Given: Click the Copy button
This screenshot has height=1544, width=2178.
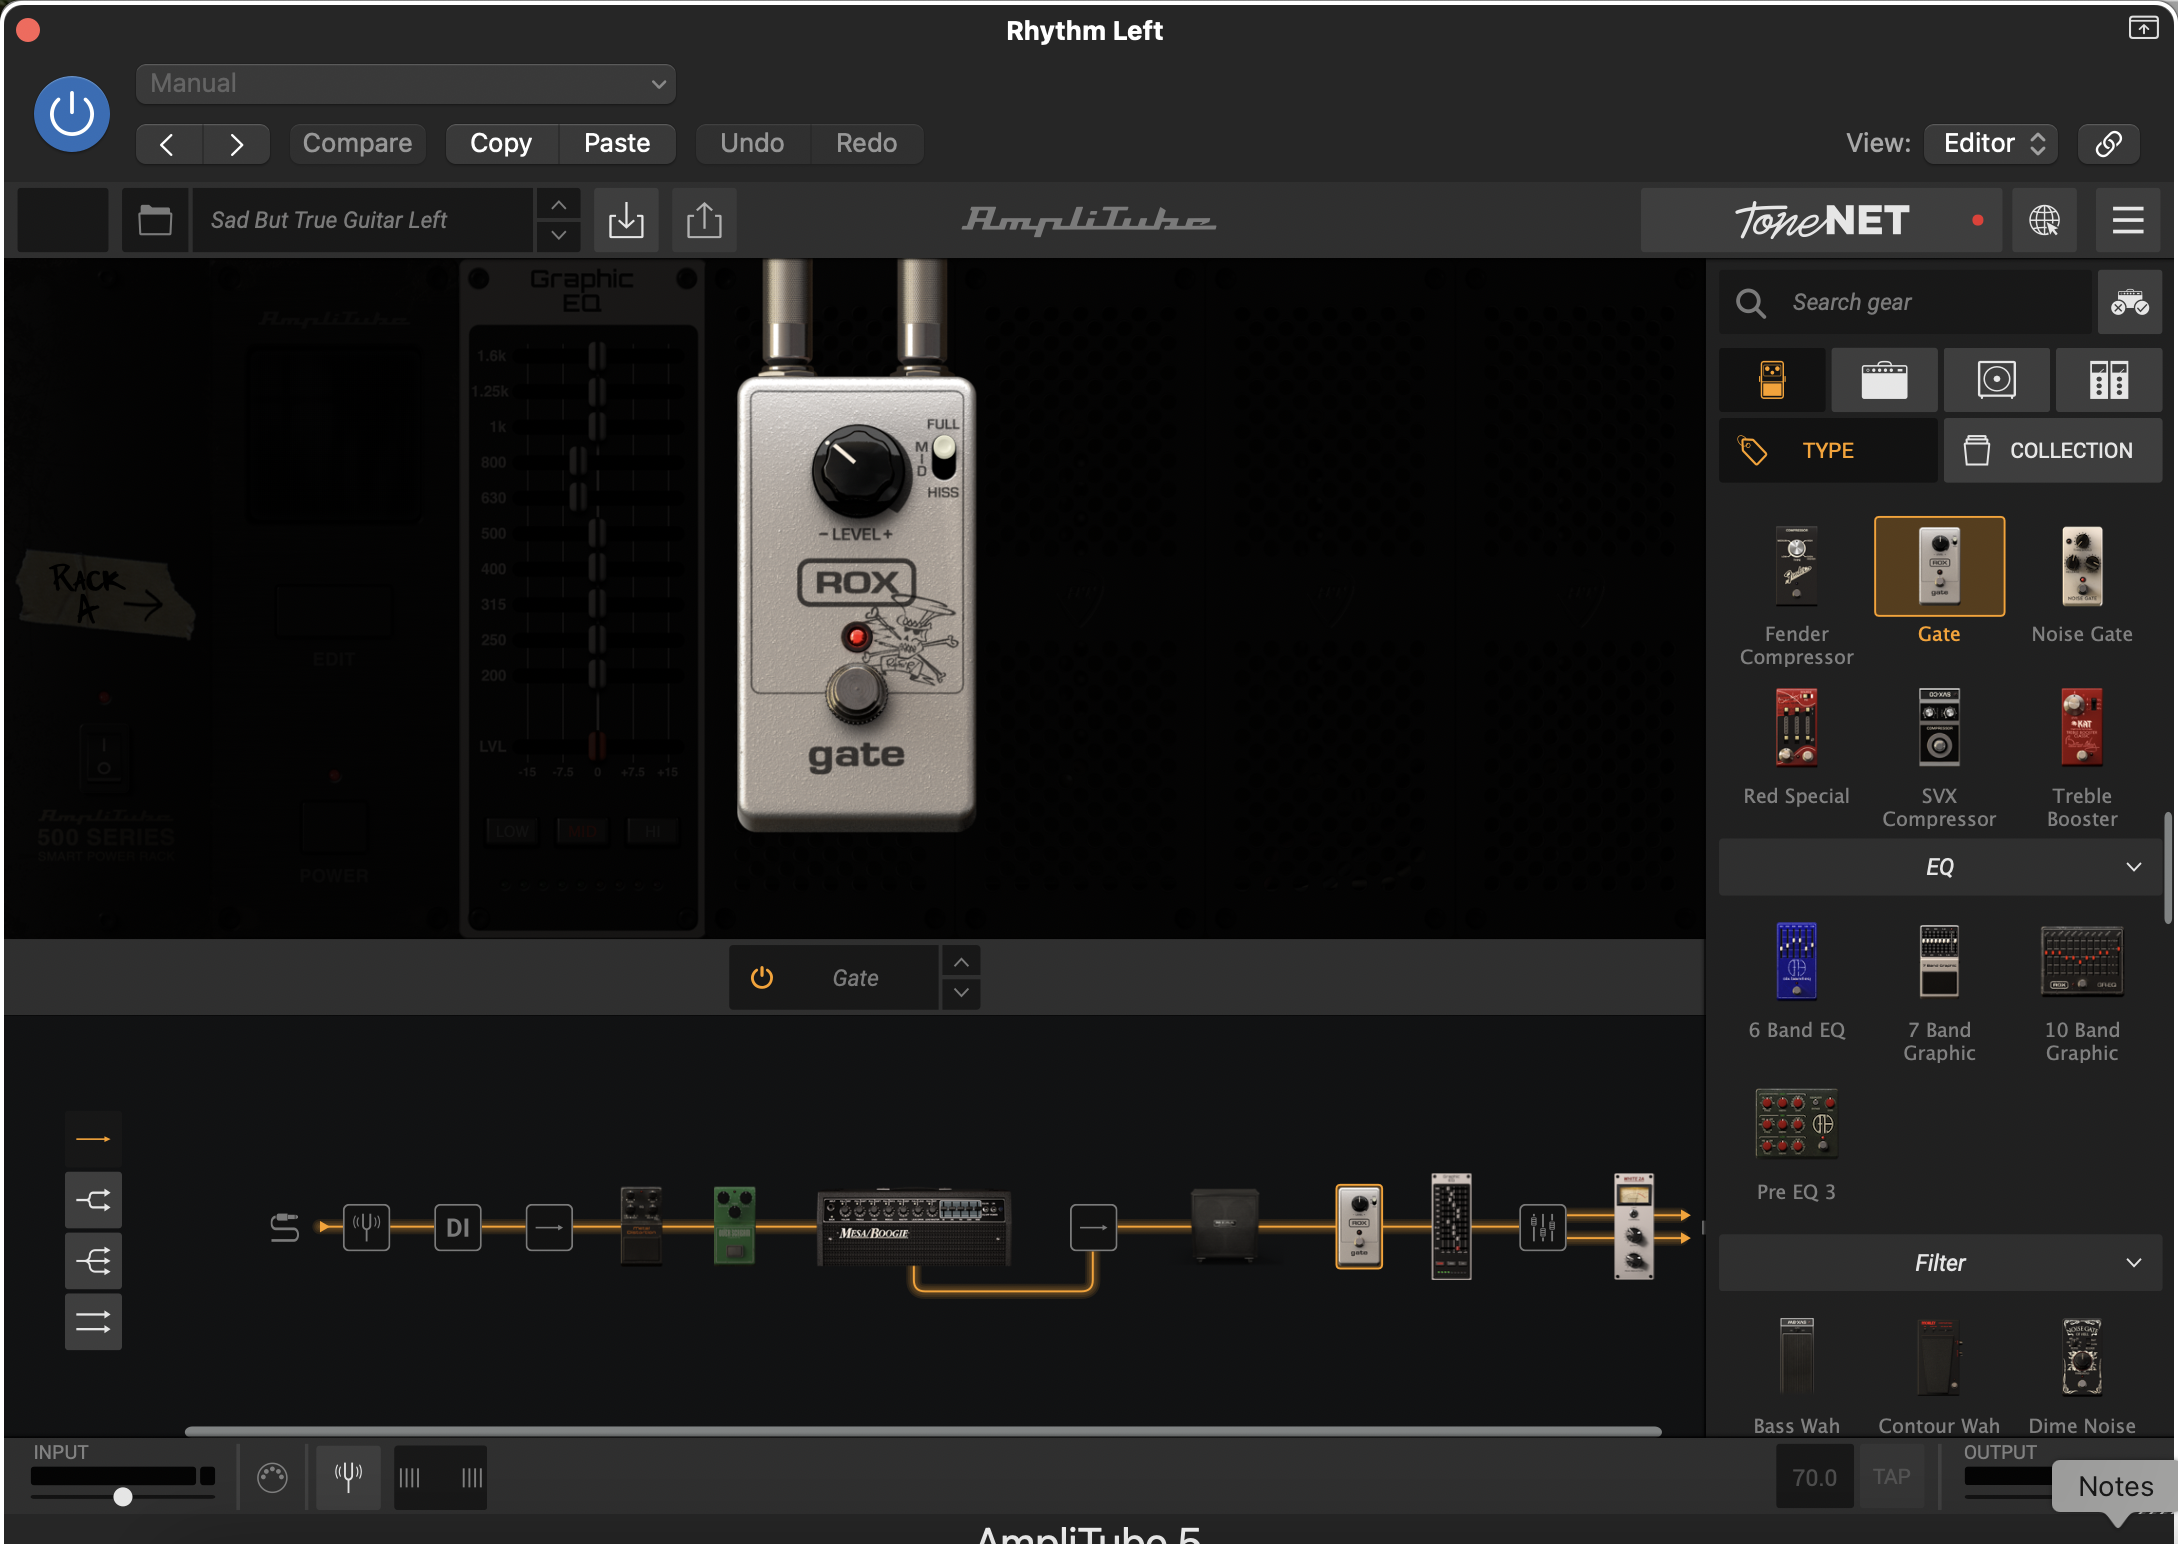Looking at the screenshot, I should pos(501,144).
